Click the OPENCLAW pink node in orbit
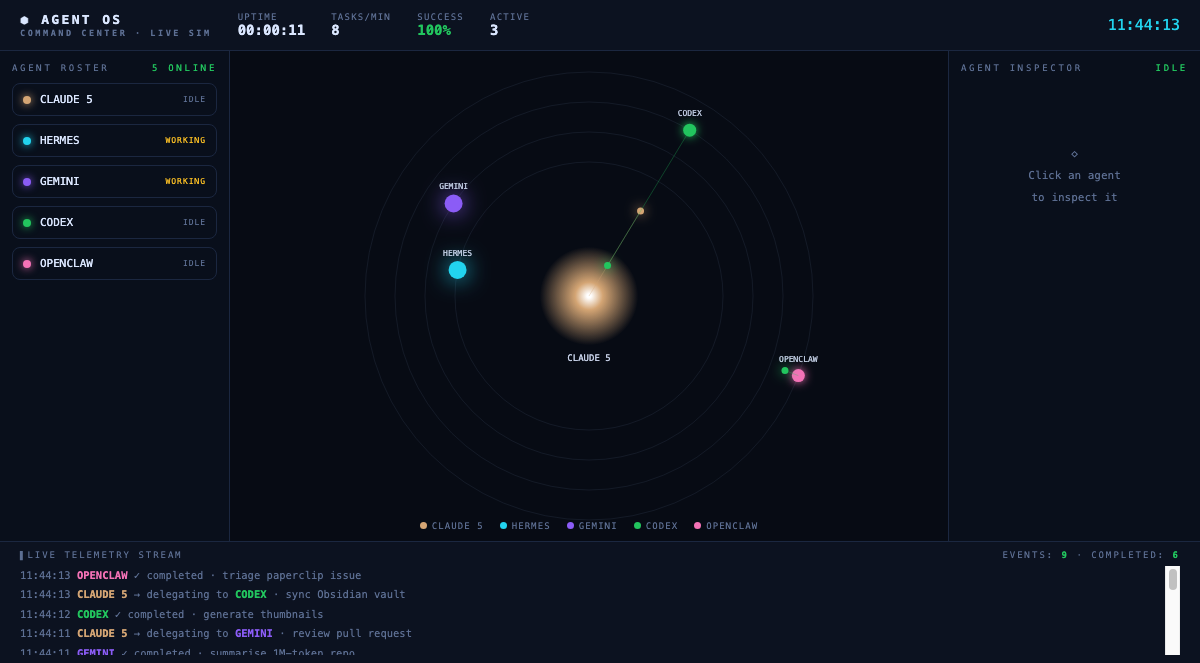 coord(798,376)
